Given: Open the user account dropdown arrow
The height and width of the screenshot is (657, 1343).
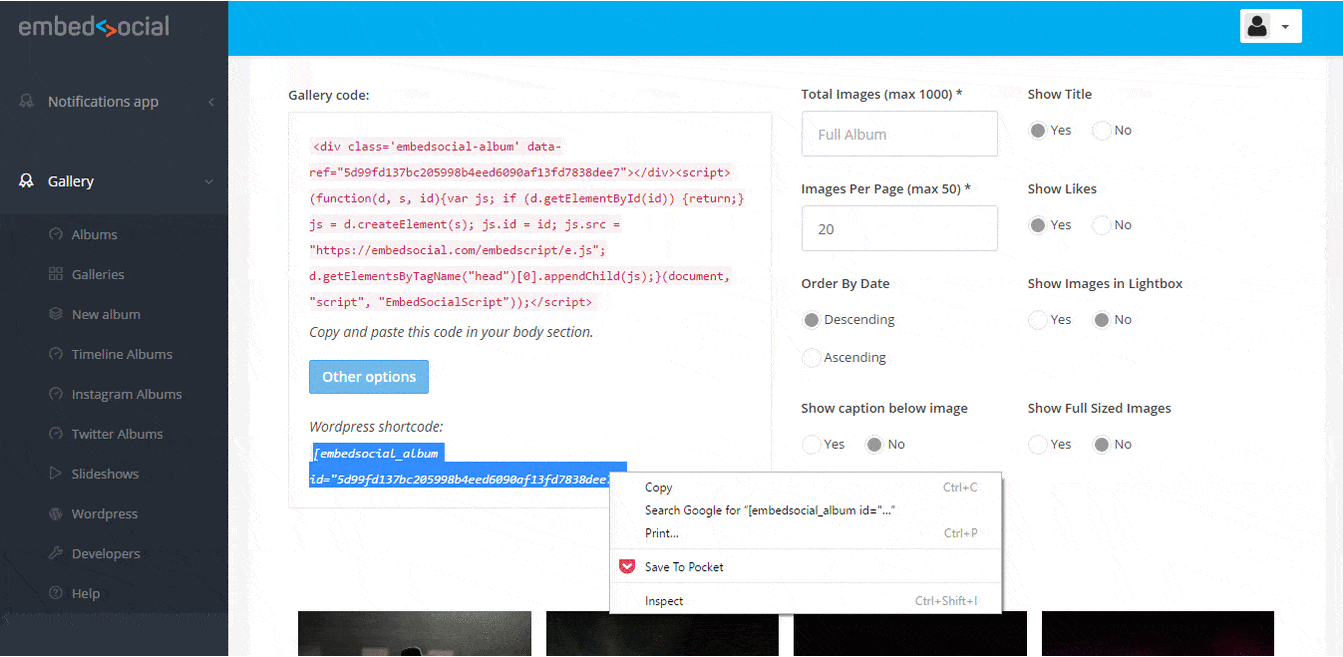Looking at the screenshot, I should [1285, 27].
